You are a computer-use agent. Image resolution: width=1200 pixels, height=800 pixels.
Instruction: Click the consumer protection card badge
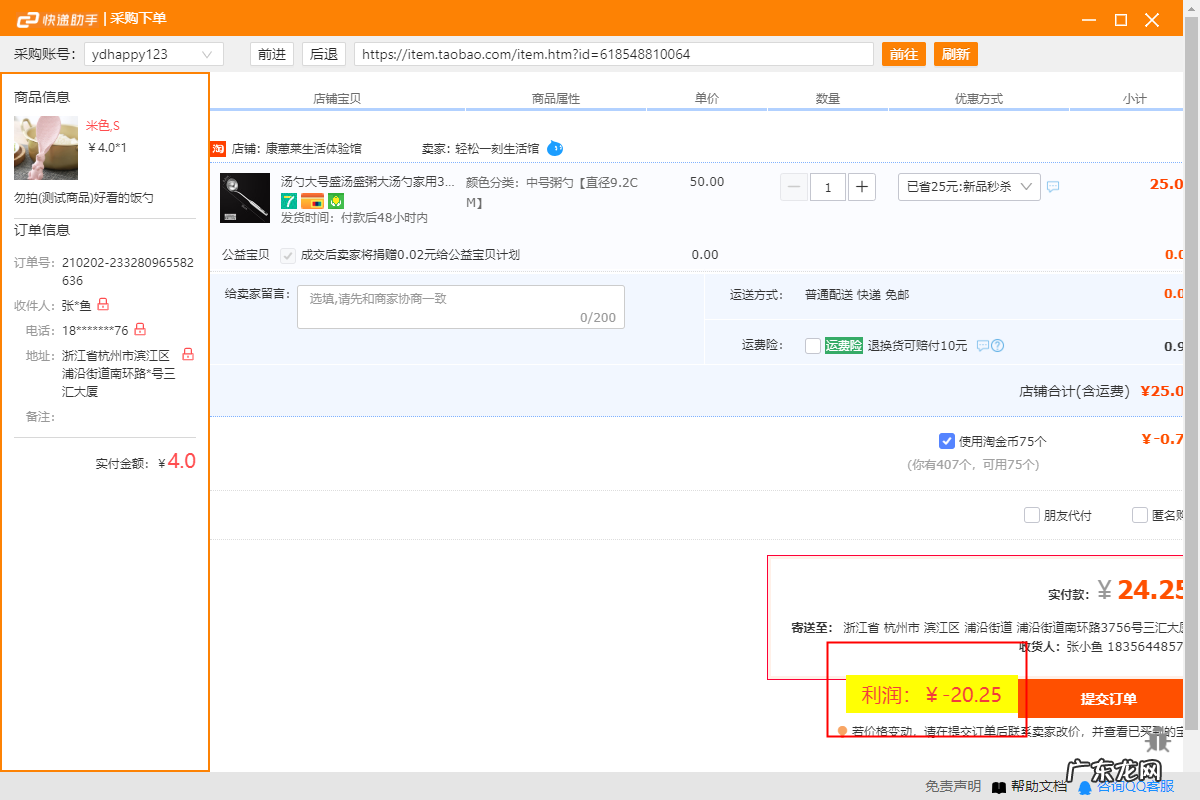click(310, 202)
